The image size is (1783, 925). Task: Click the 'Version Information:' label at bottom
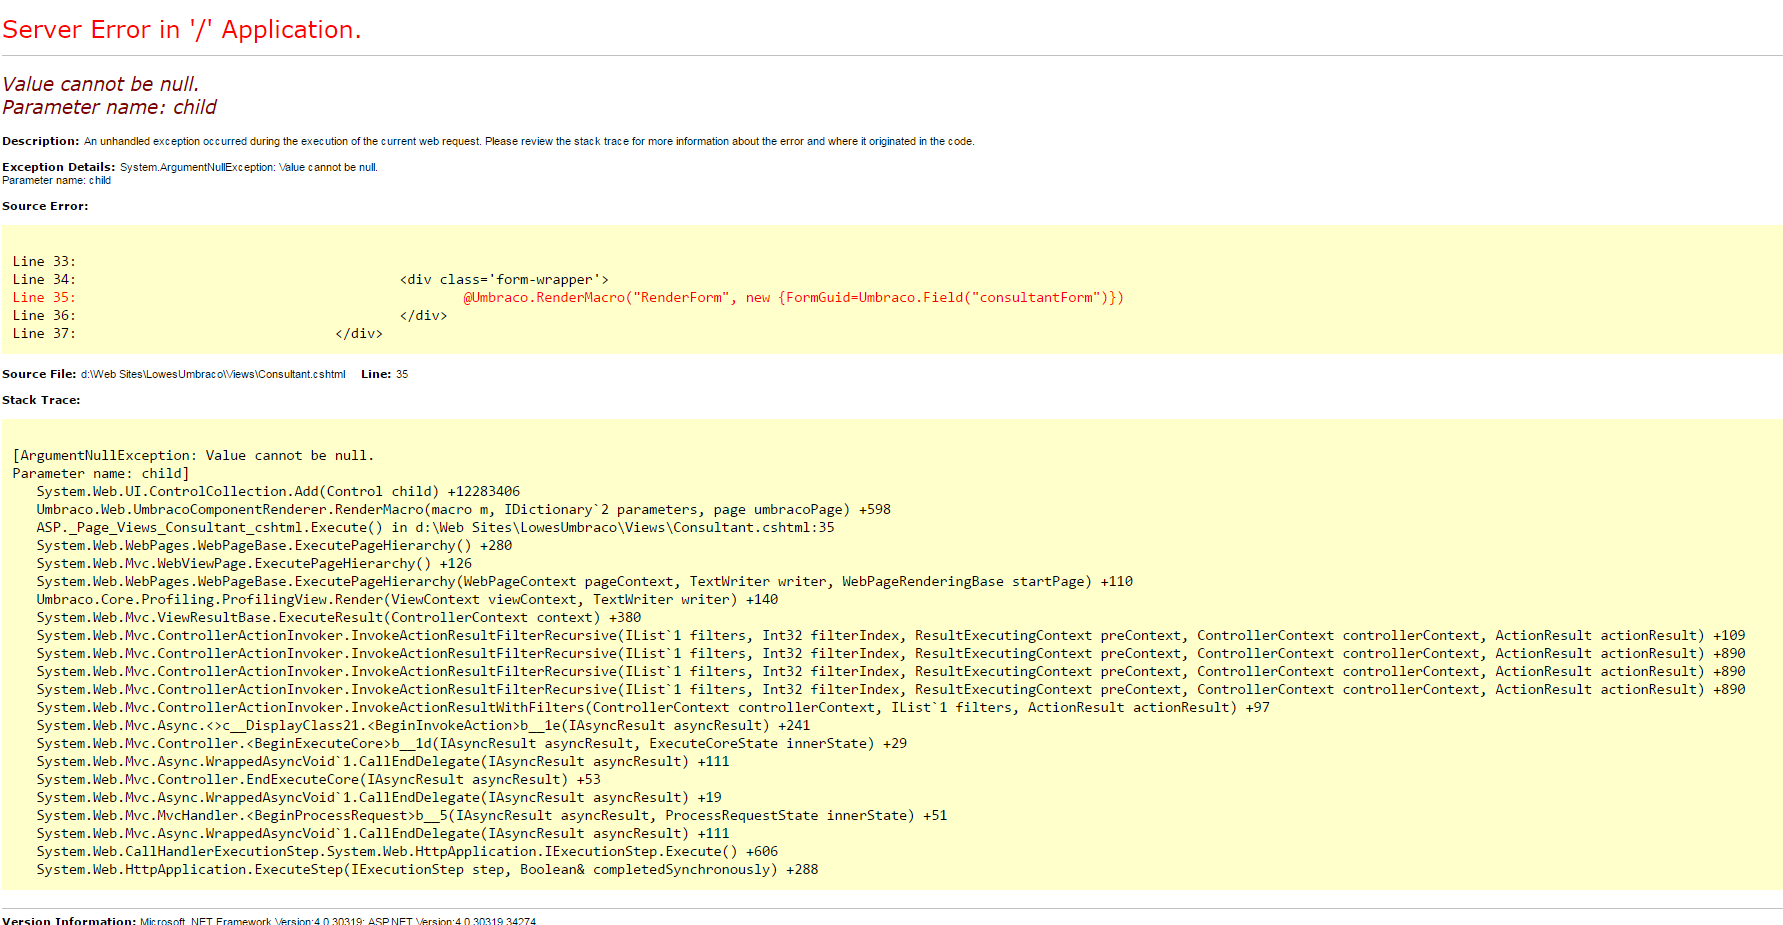pyautogui.click(x=68, y=920)
